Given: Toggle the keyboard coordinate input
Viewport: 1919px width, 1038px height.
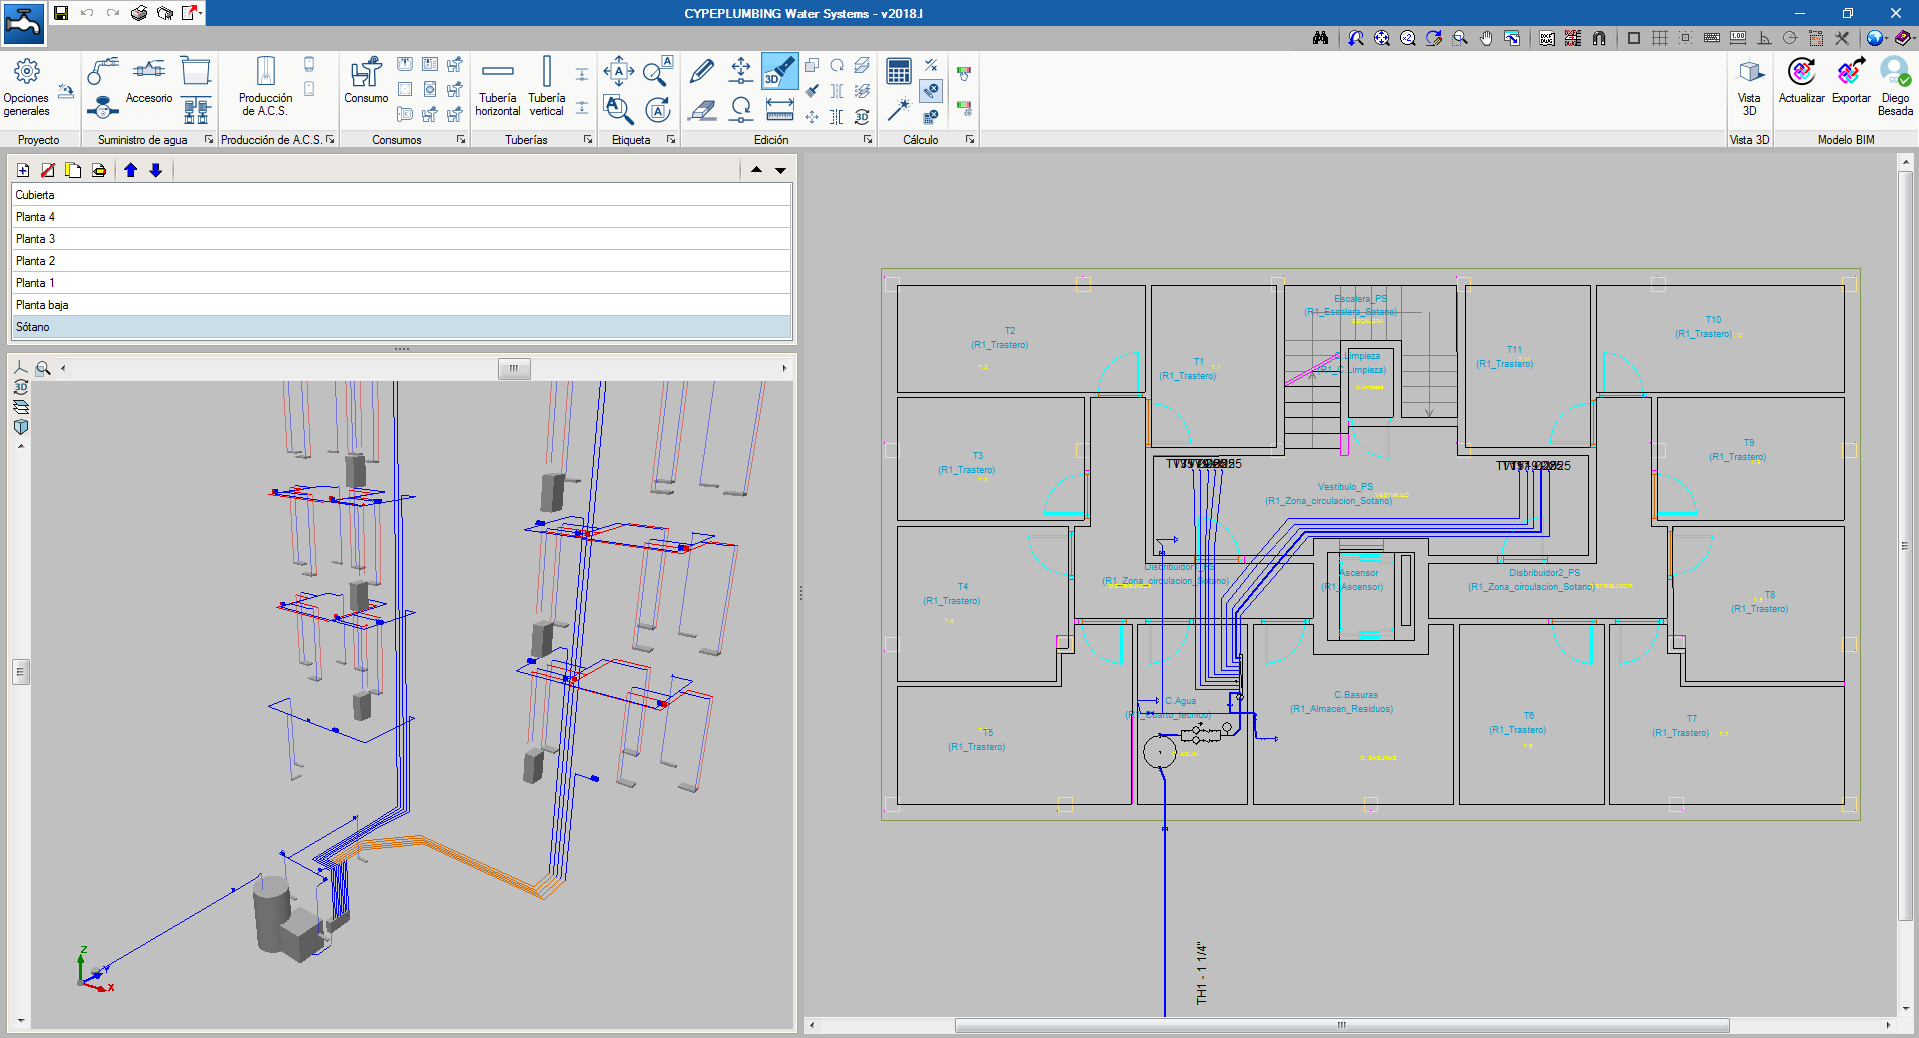Looking at the screenshot, I should click(1712, 38).
